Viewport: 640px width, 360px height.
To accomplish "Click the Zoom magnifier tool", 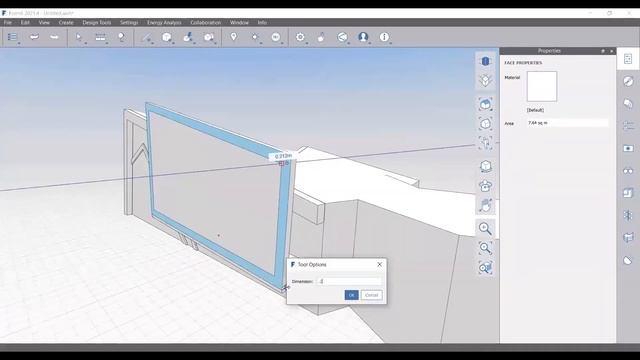I will (x=485, y=229).
